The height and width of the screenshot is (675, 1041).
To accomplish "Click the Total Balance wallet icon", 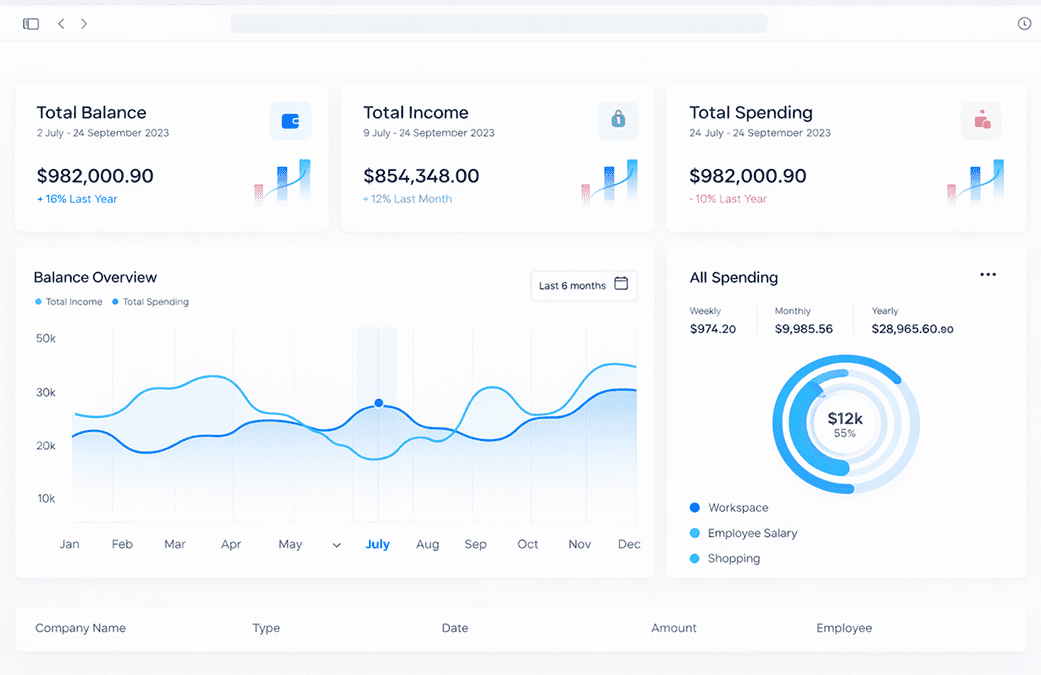I will coord(291,121).
